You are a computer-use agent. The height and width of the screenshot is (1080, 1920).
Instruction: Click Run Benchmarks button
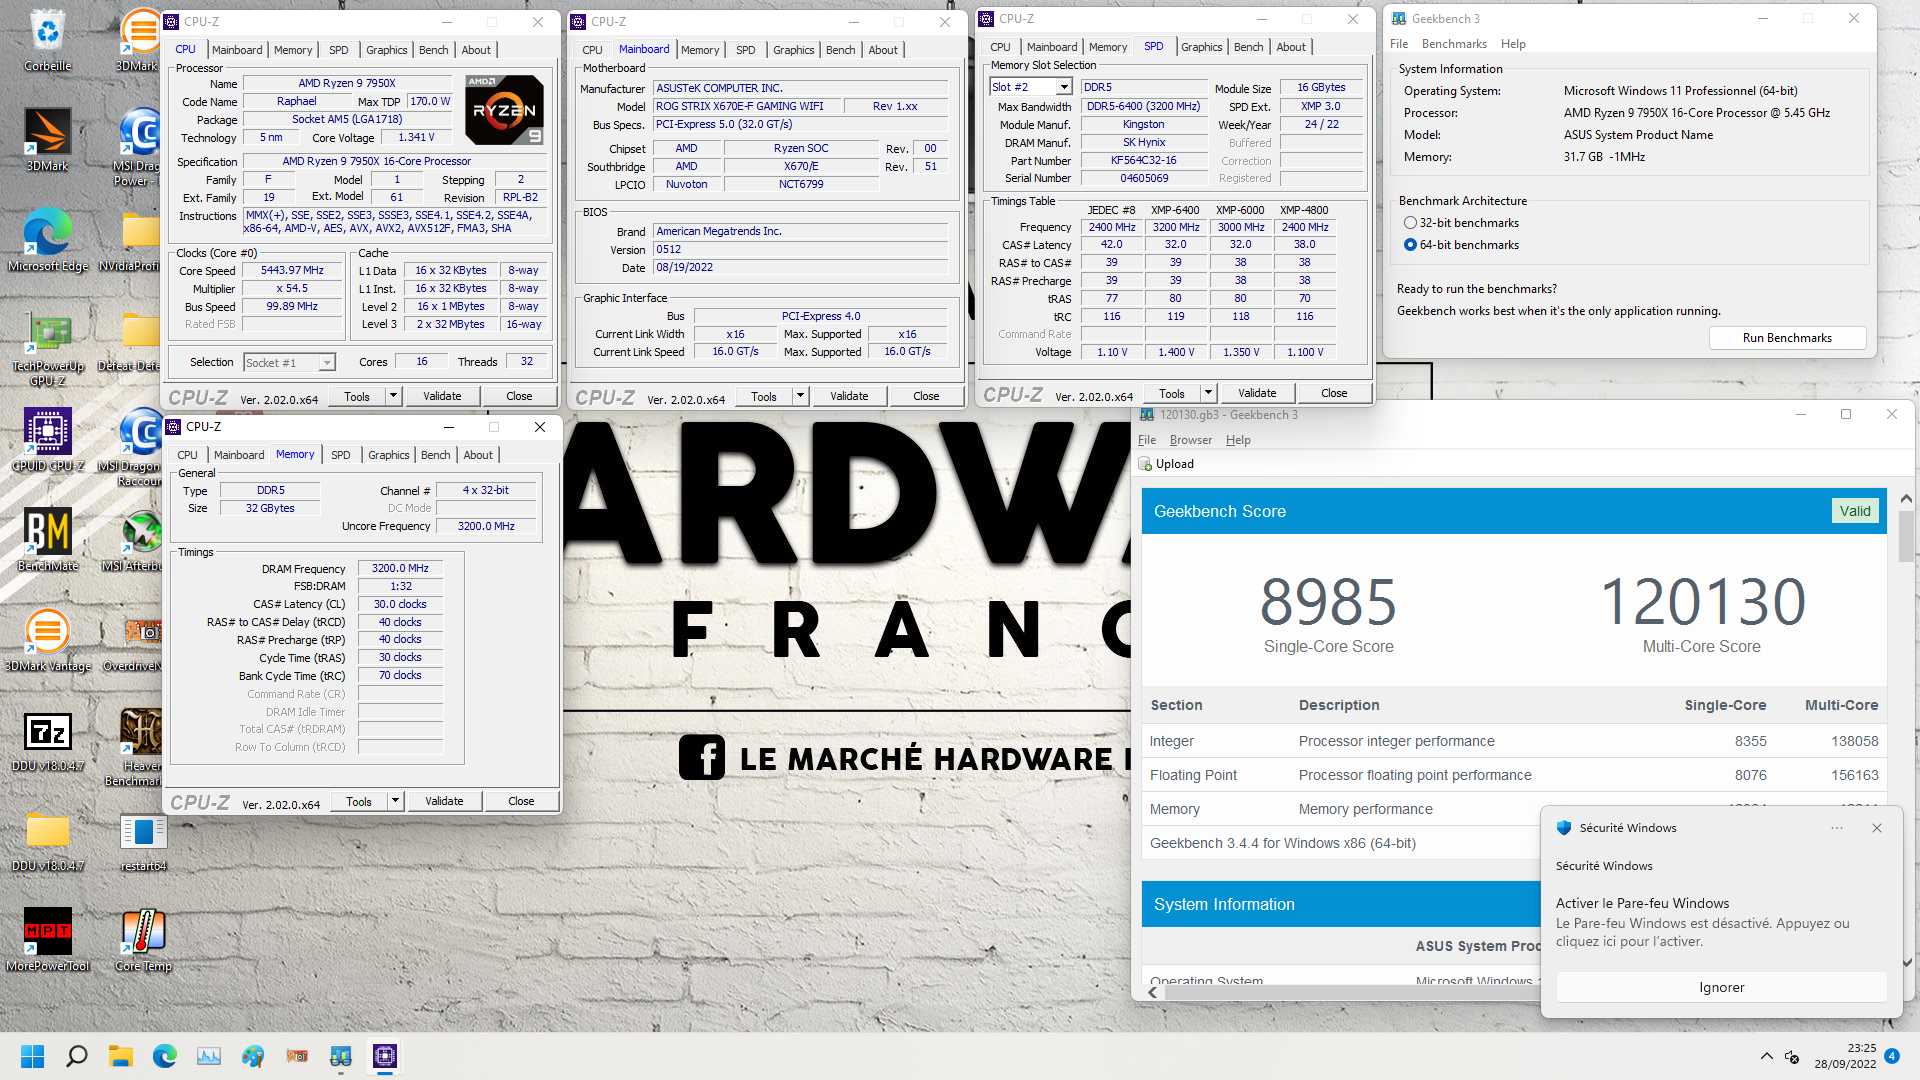[1787, 338]
